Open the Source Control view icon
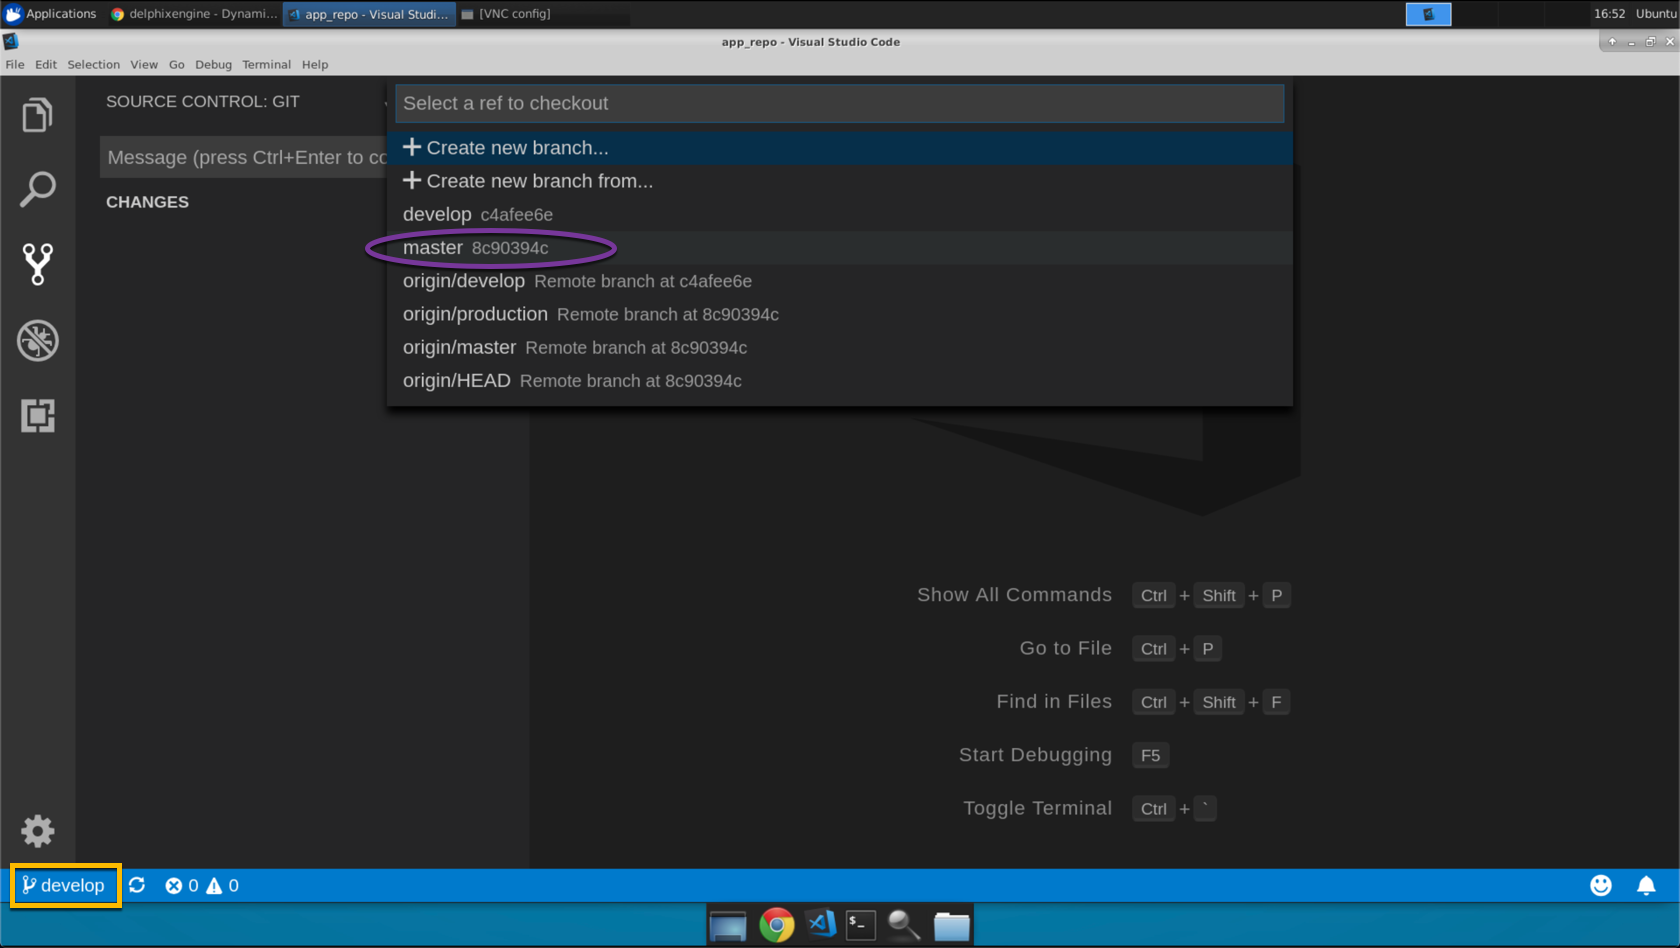This screenshot has width=1680, height=948. (x=37, y=264)
